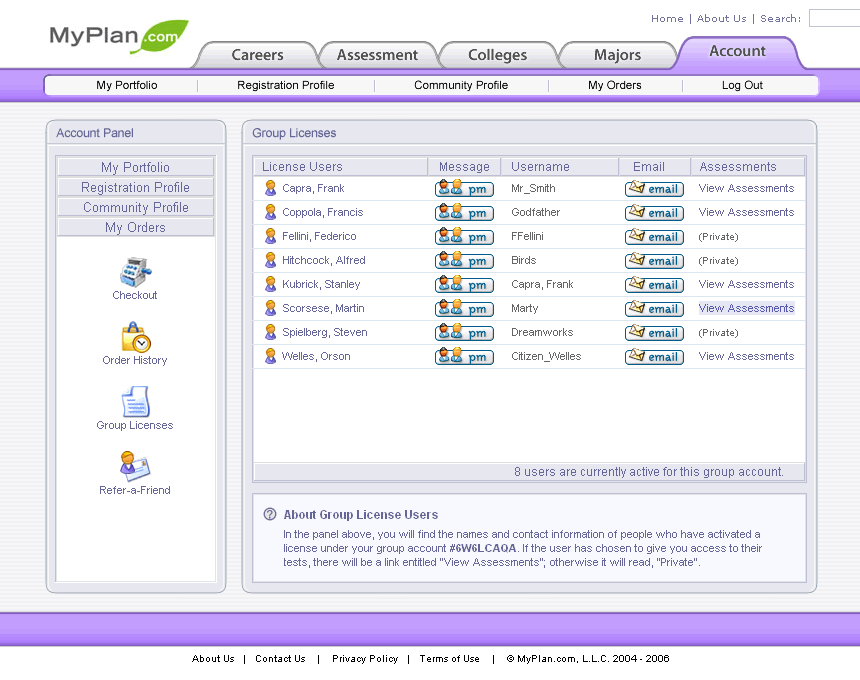The width and height of the screenshot is (860, 680).
Task: Click My Orders button in Account Panel
Action: coord(135,228)
